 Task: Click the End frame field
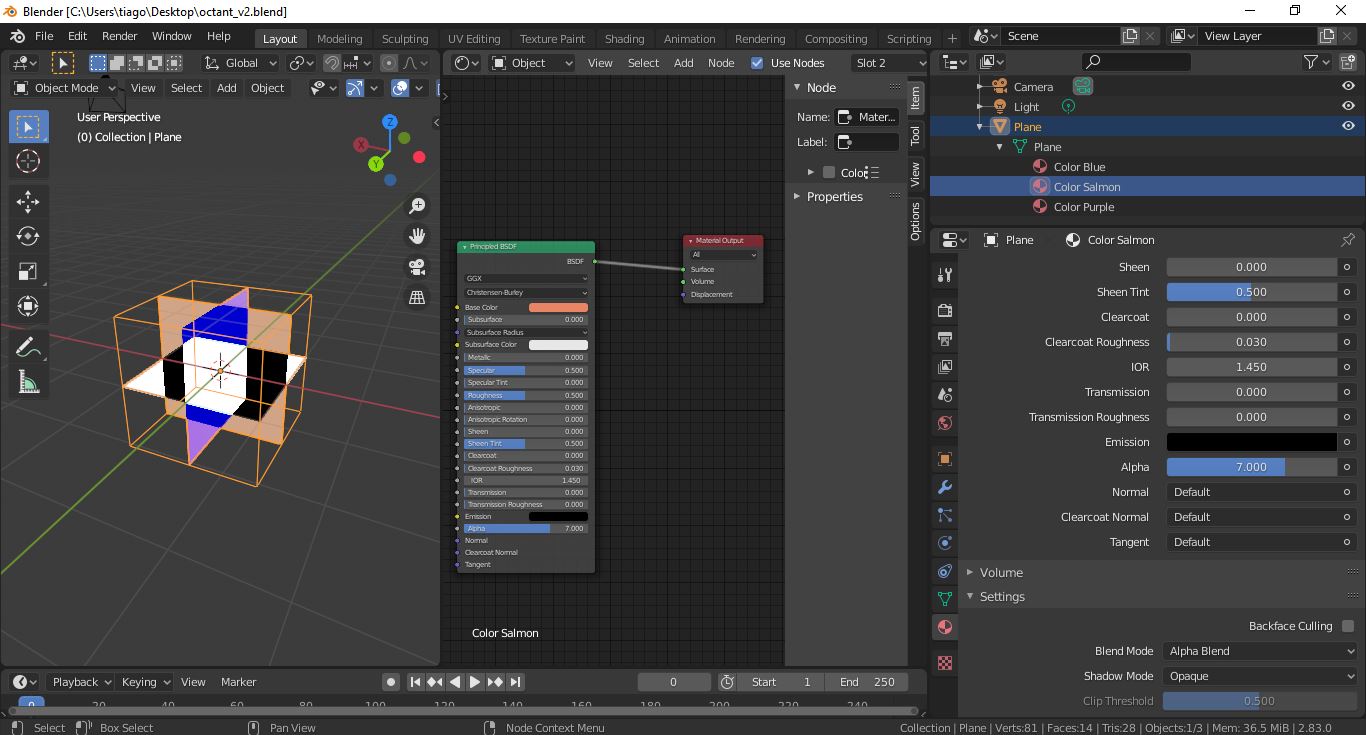pos(867,682)
